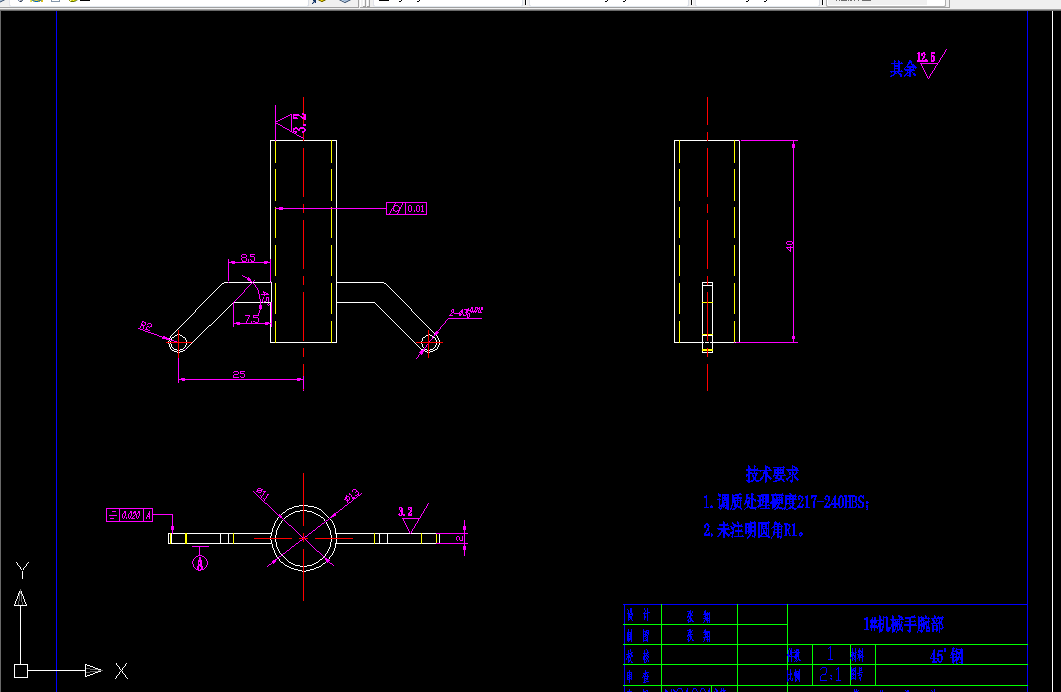1061x692 pixels.
Task: Select the 3.2 roughness above the plate view
Action: (x=405, y=512)
